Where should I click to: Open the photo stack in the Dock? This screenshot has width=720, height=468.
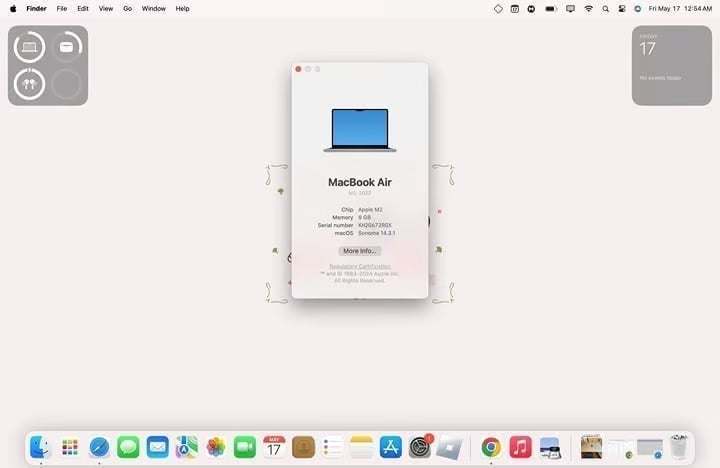591,447
